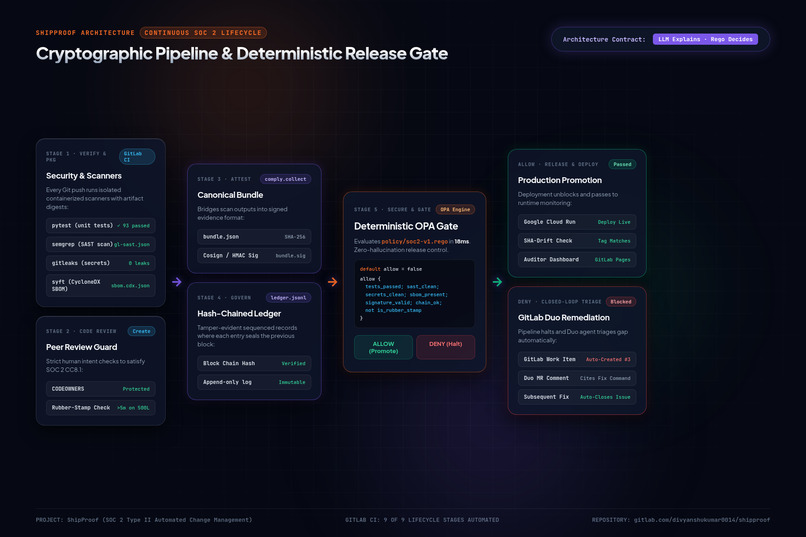The height and width of the screenshot is (537, 806).
Task: Select the Rubber-Stamp Check row
Action: pos(101,408)
